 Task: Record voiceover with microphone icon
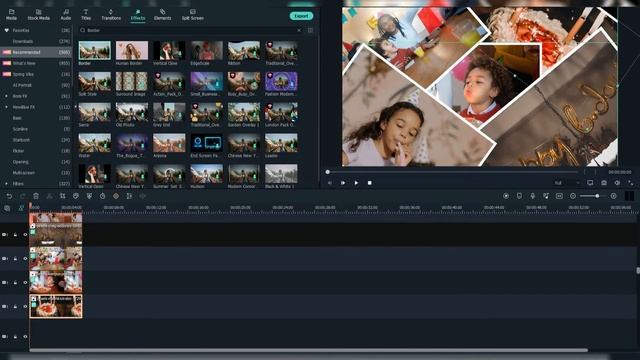[x=533, y=196]
